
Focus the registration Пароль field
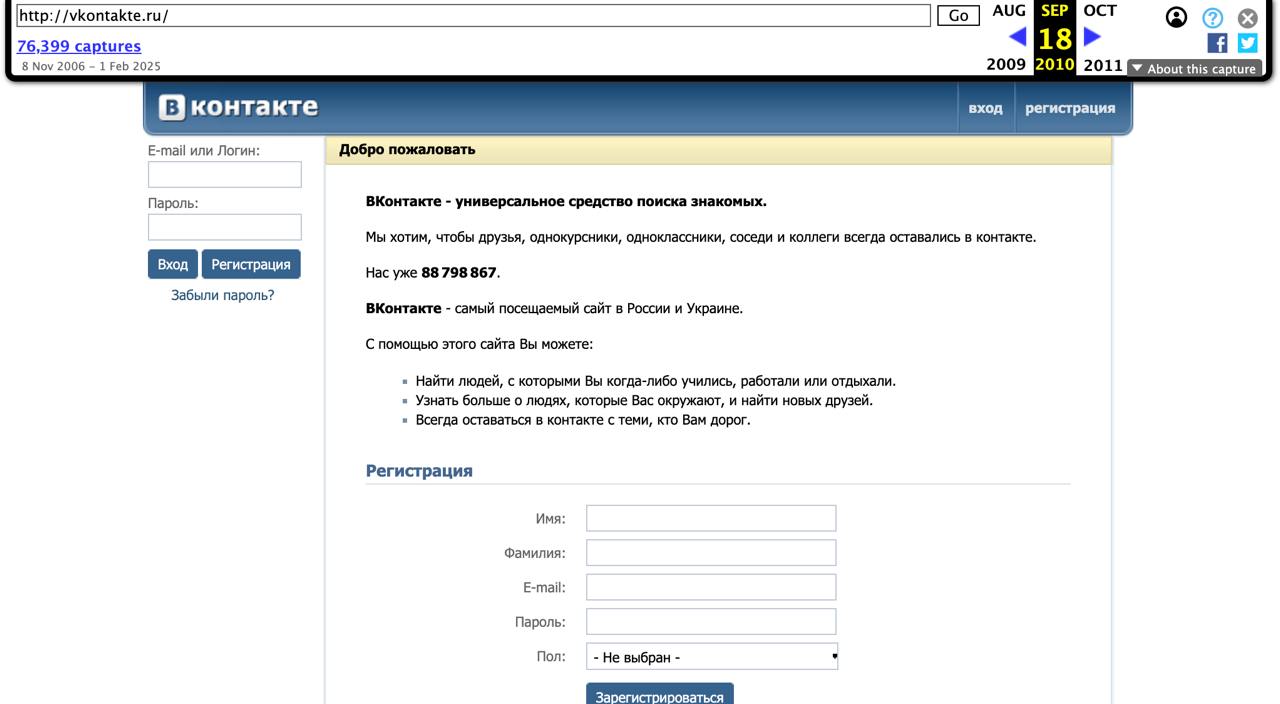tap(711, 622)
